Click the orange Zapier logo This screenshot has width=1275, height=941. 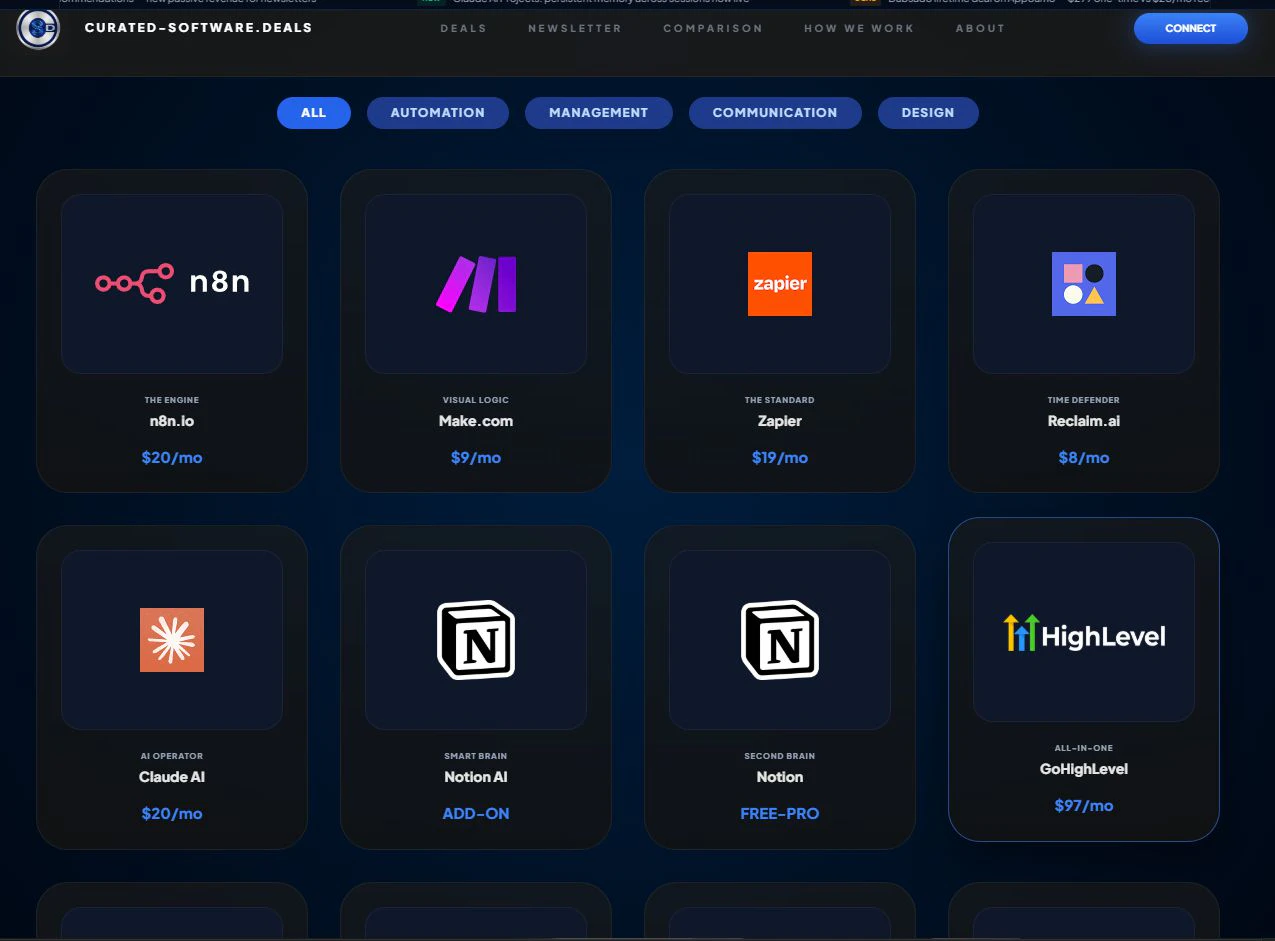tap(780, 284)
